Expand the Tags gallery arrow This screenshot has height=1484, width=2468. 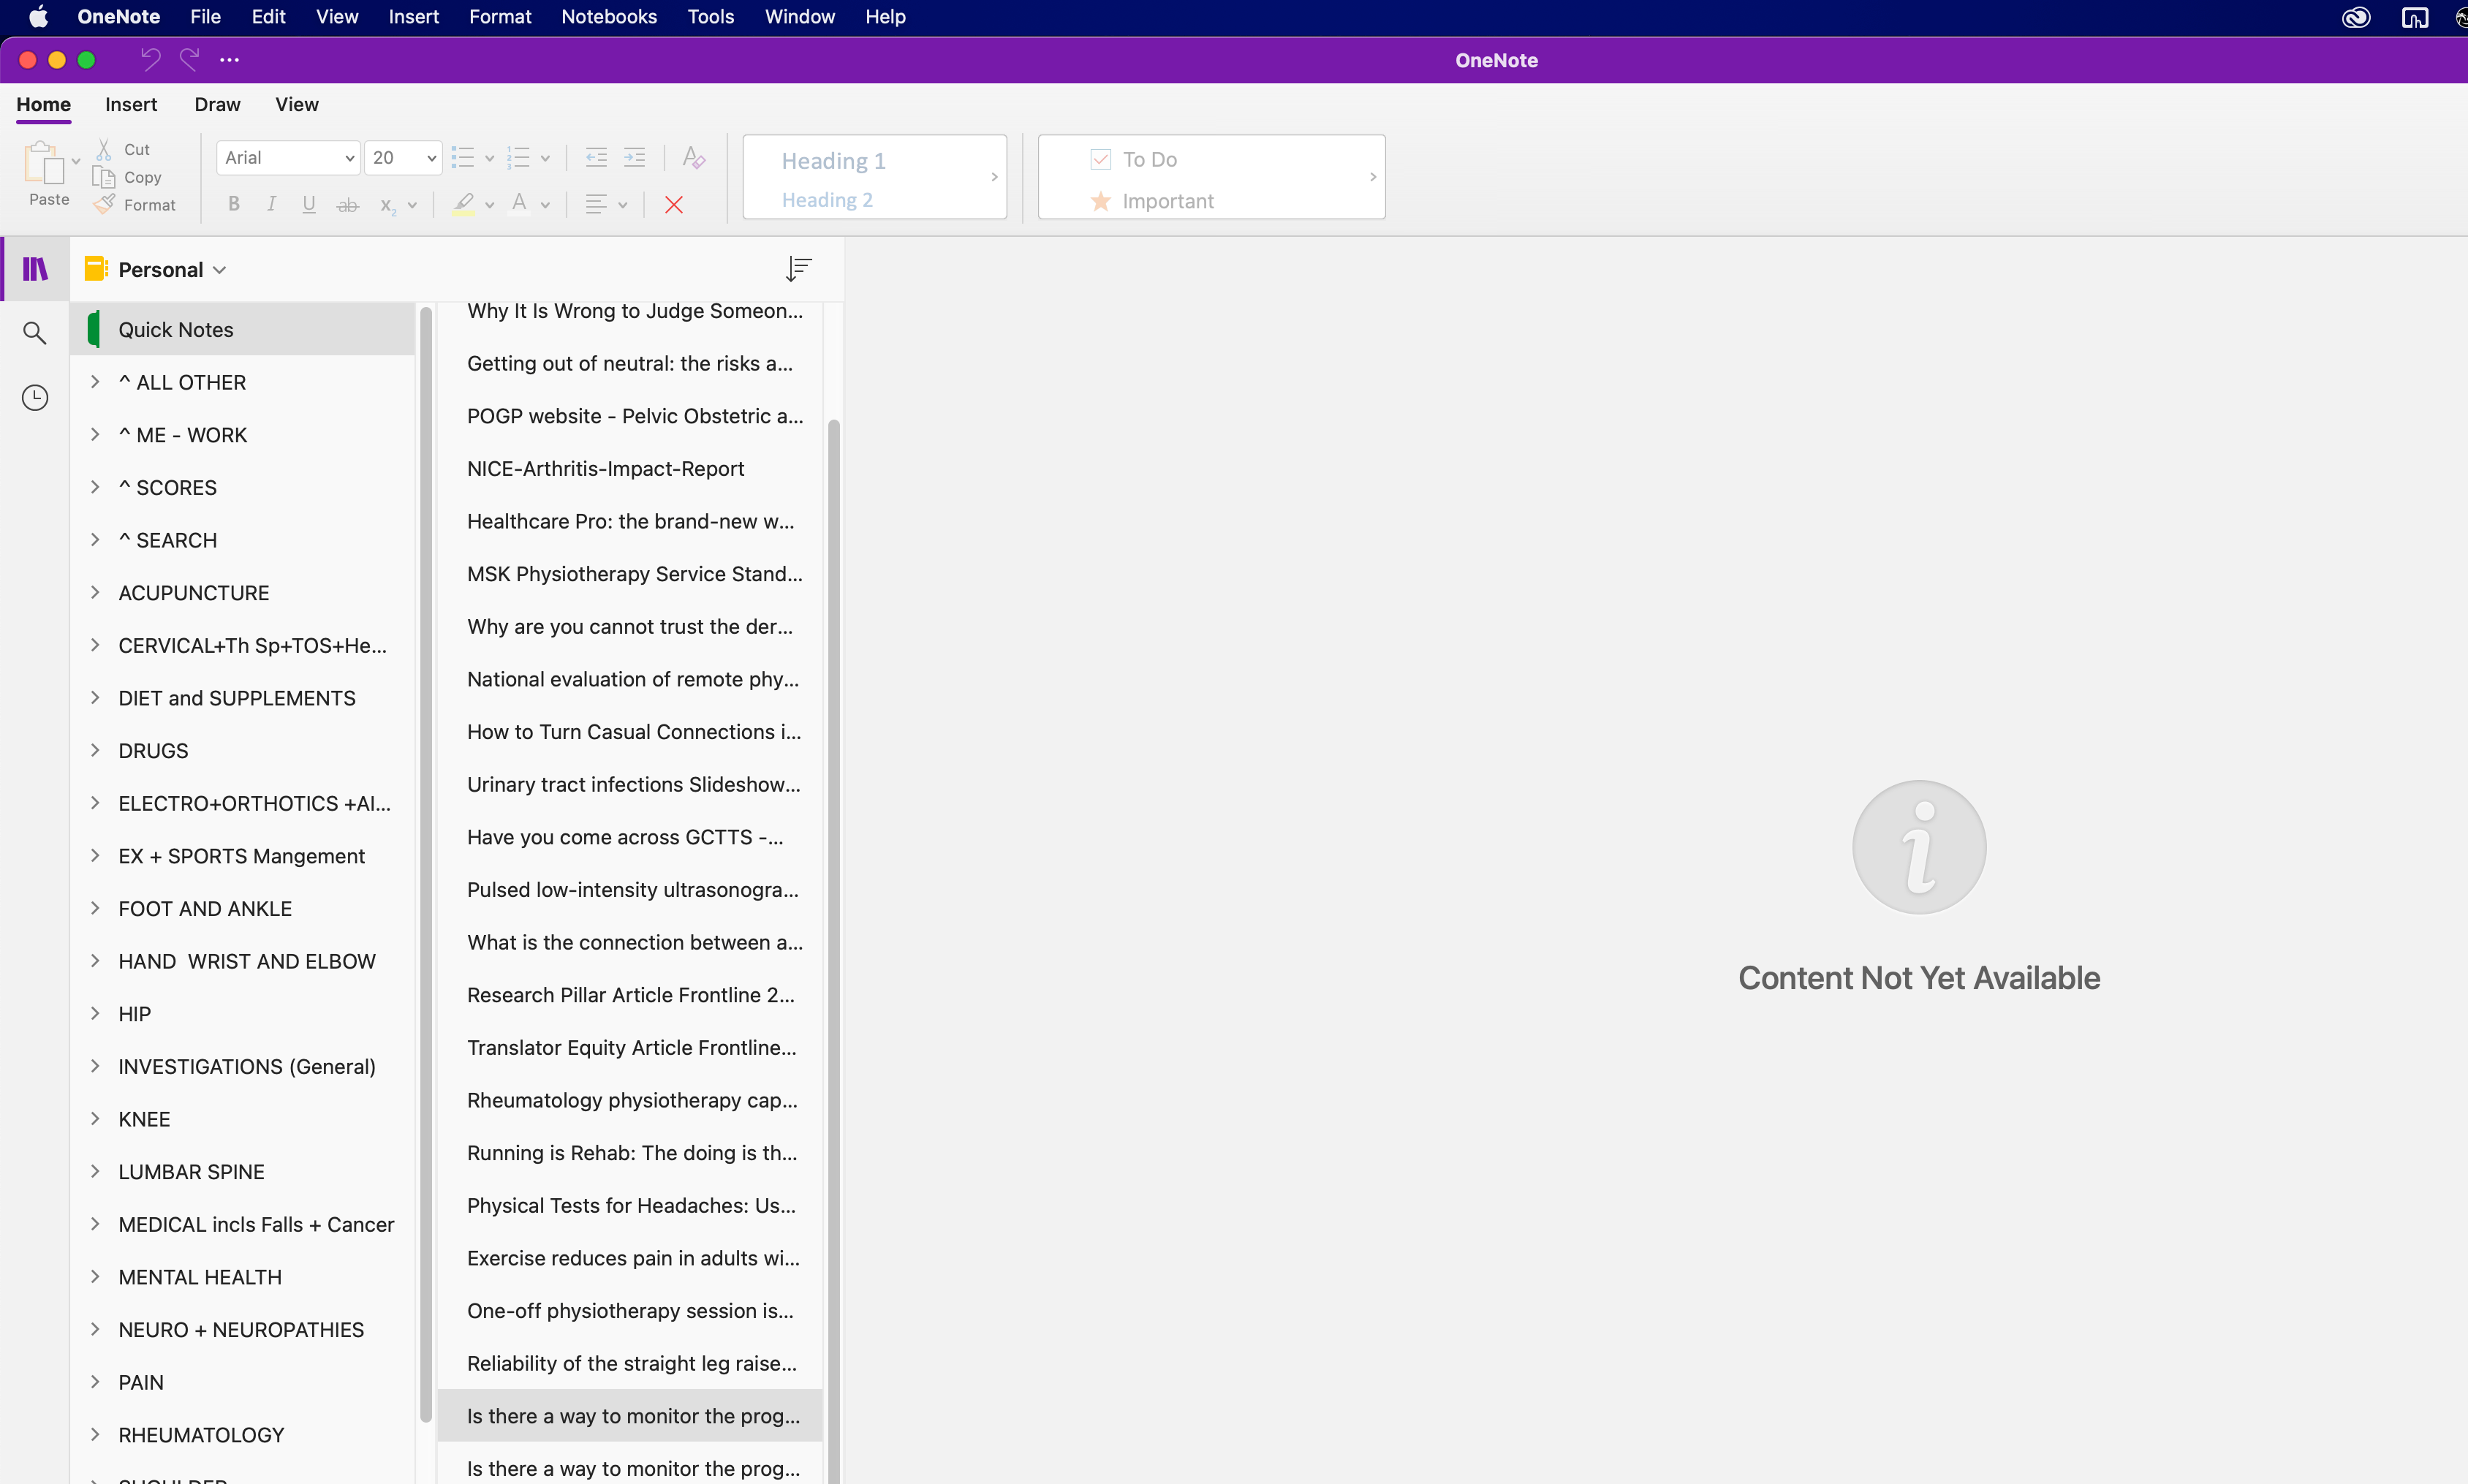coord(1373,177)
